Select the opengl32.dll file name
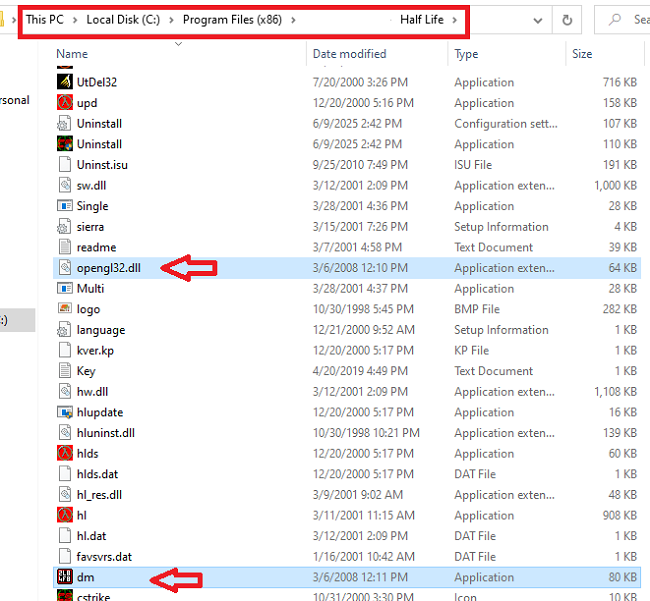Screen dimensions: 650x601 tap(109, 268)
